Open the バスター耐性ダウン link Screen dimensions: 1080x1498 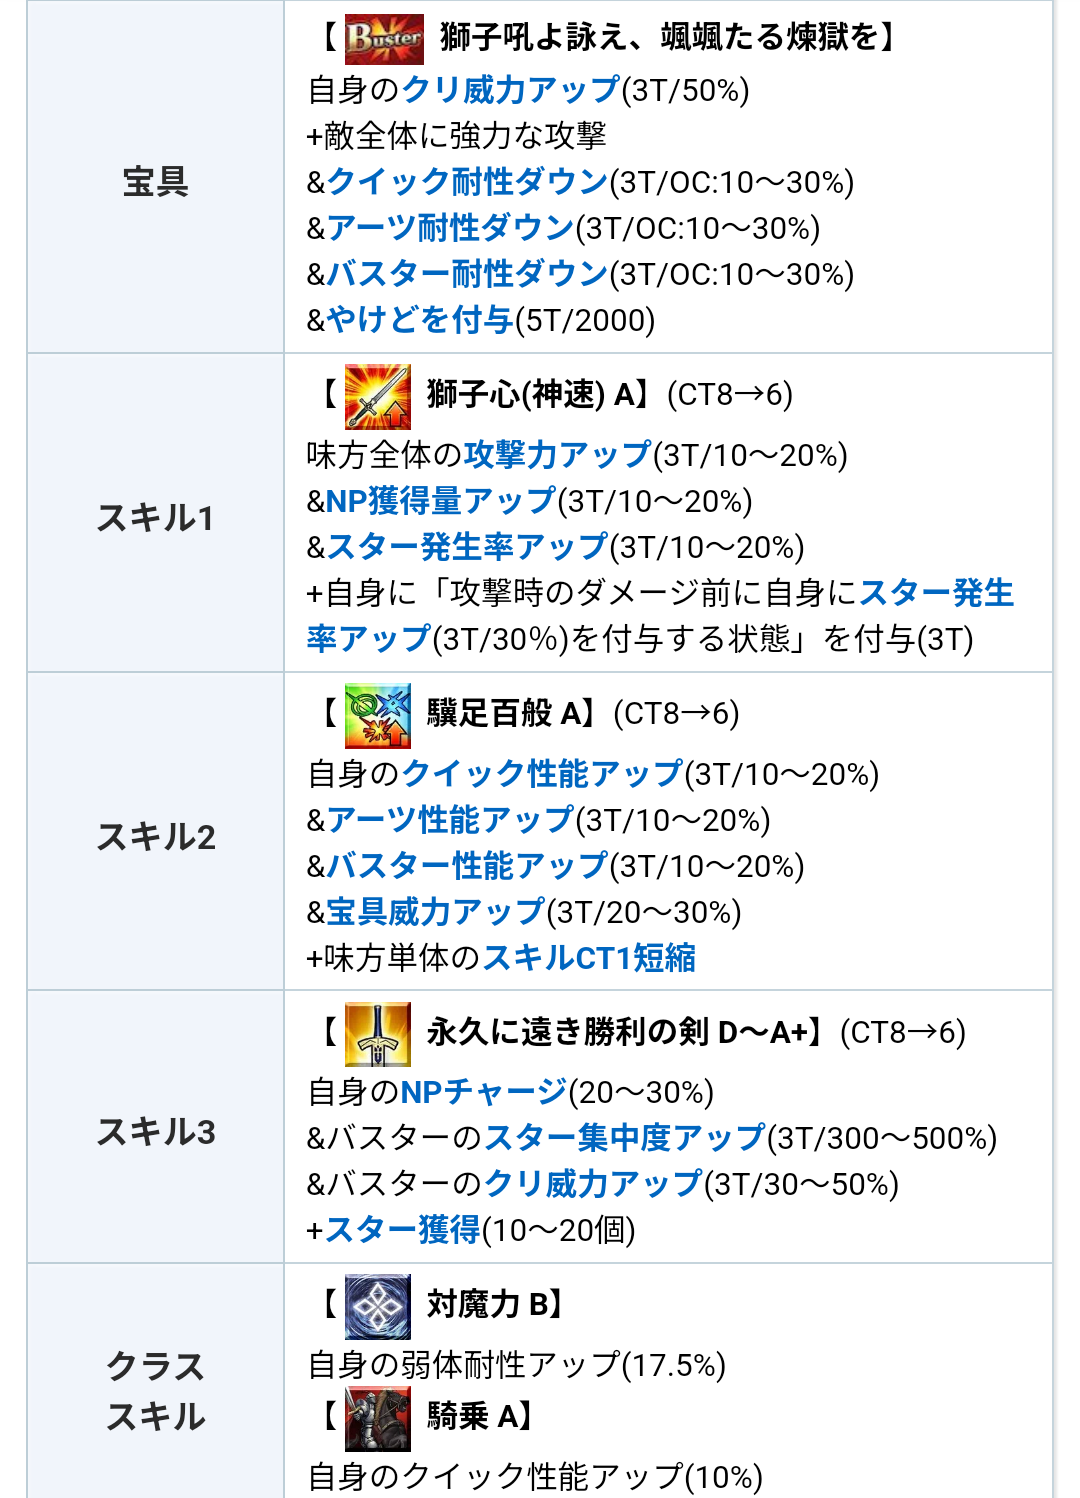tap(467, 274)
